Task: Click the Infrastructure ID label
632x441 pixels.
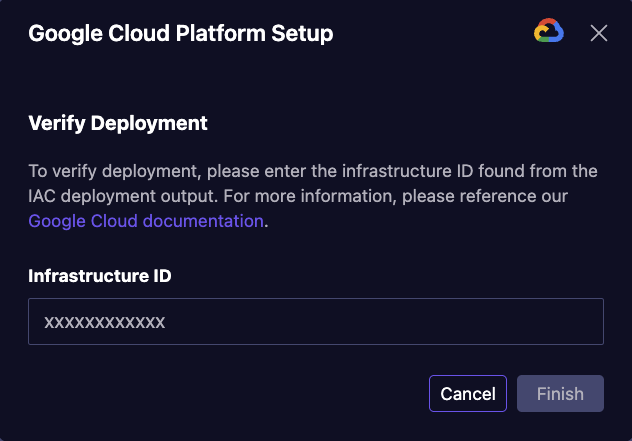Action: [100, 276]
